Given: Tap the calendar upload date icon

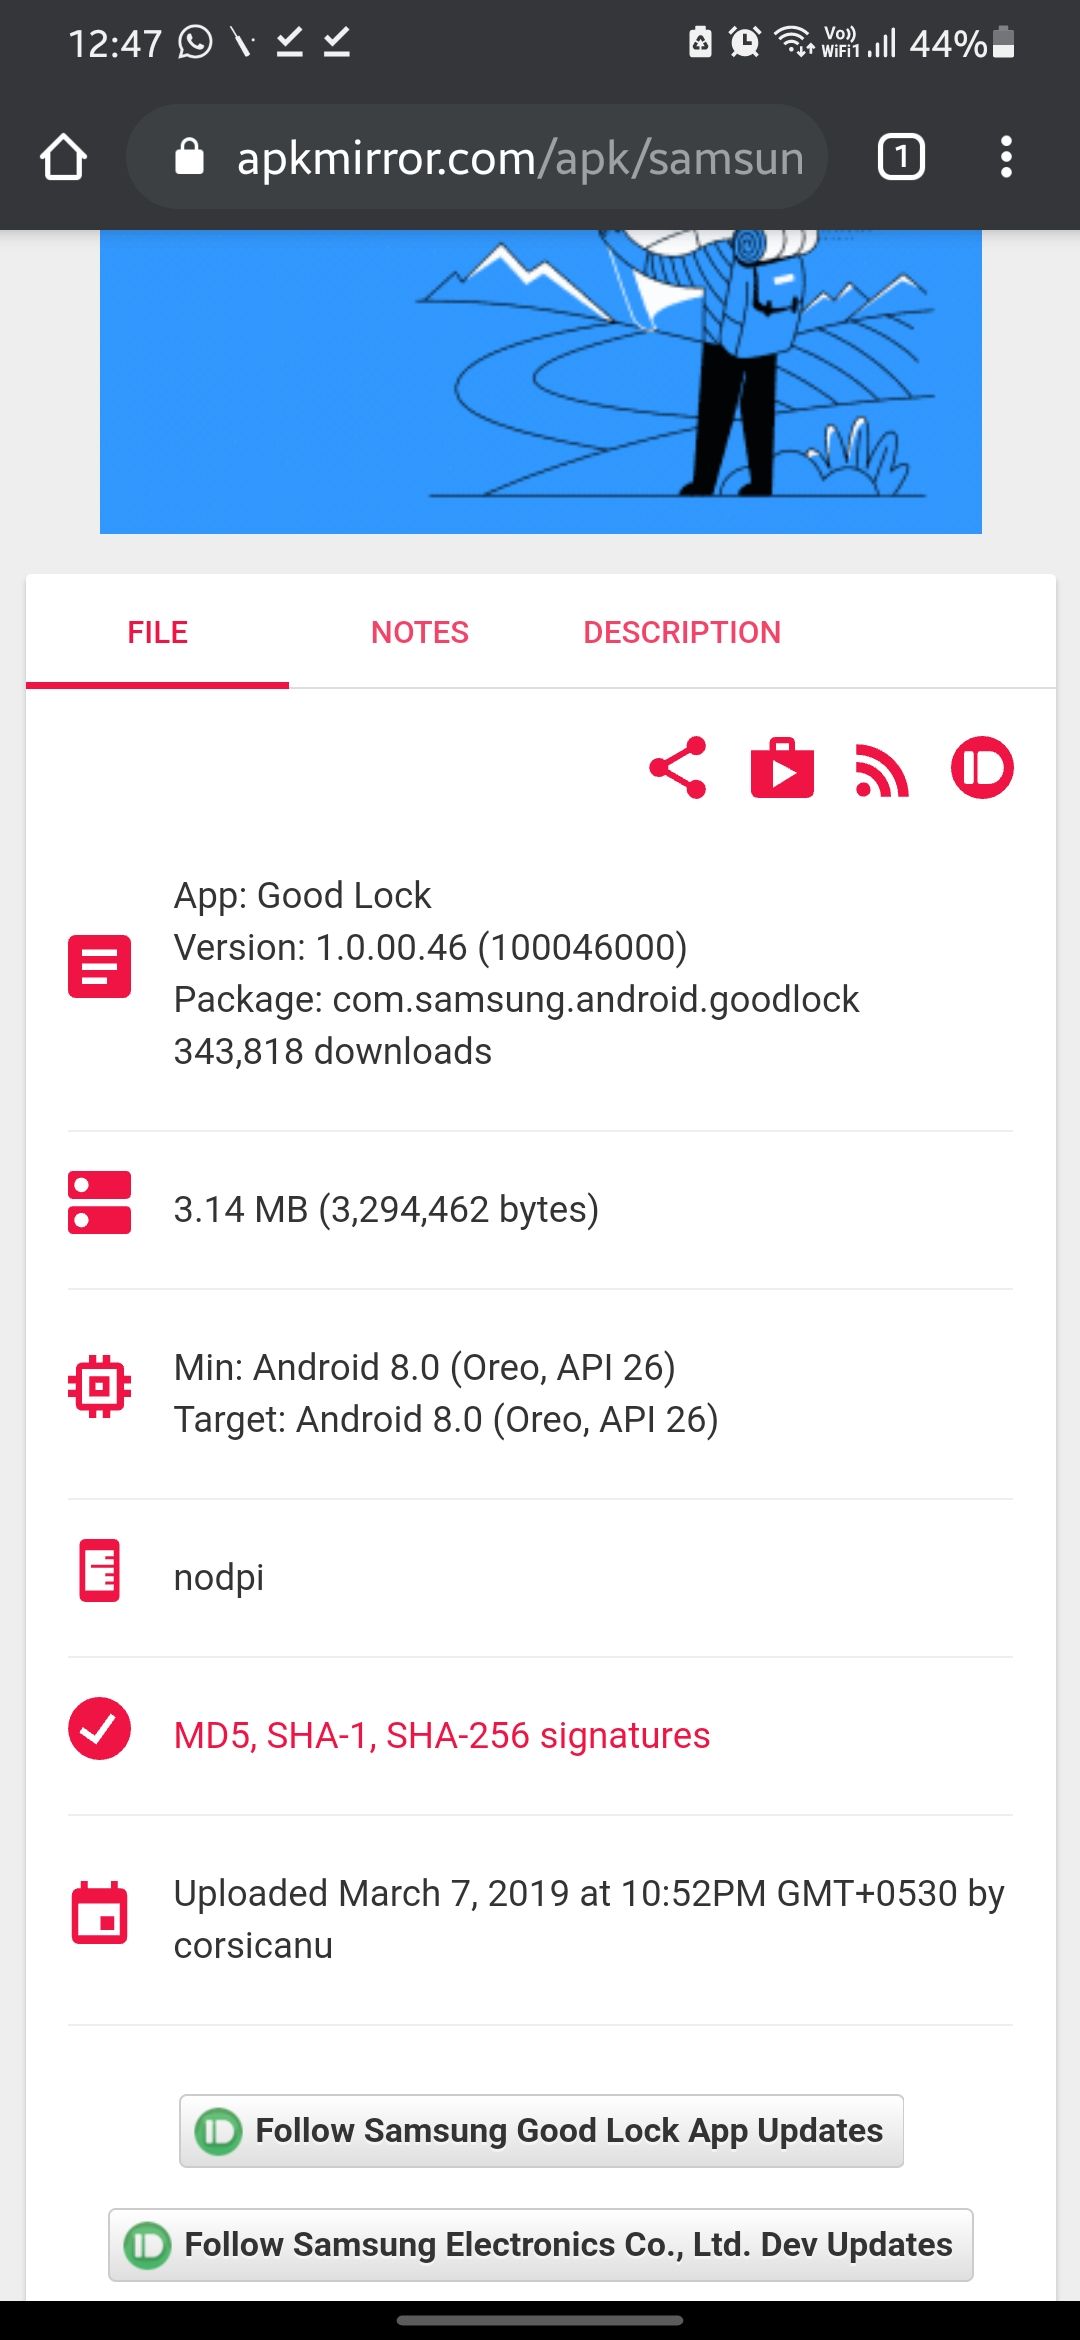Looking at the screenshot, I should [99, 1912].
